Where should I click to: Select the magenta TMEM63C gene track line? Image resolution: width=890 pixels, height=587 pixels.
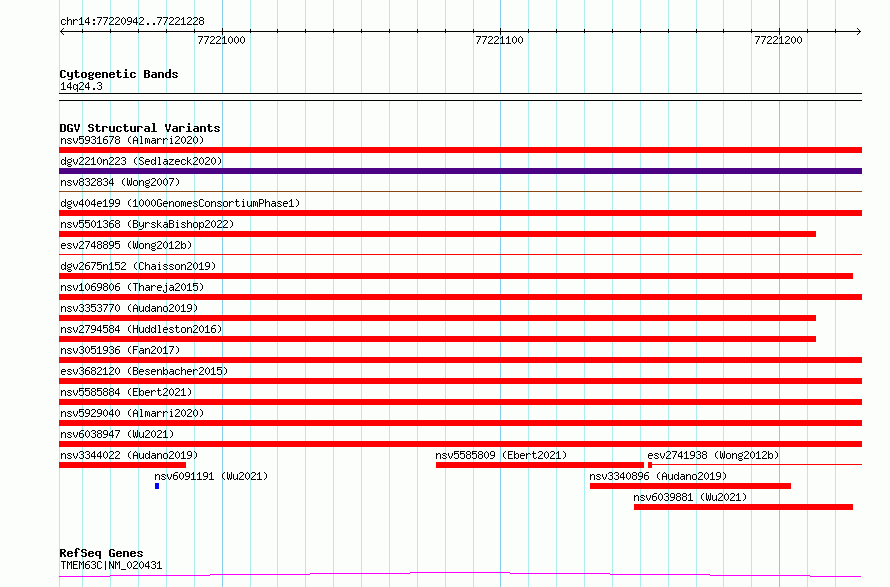click(460, 574)
